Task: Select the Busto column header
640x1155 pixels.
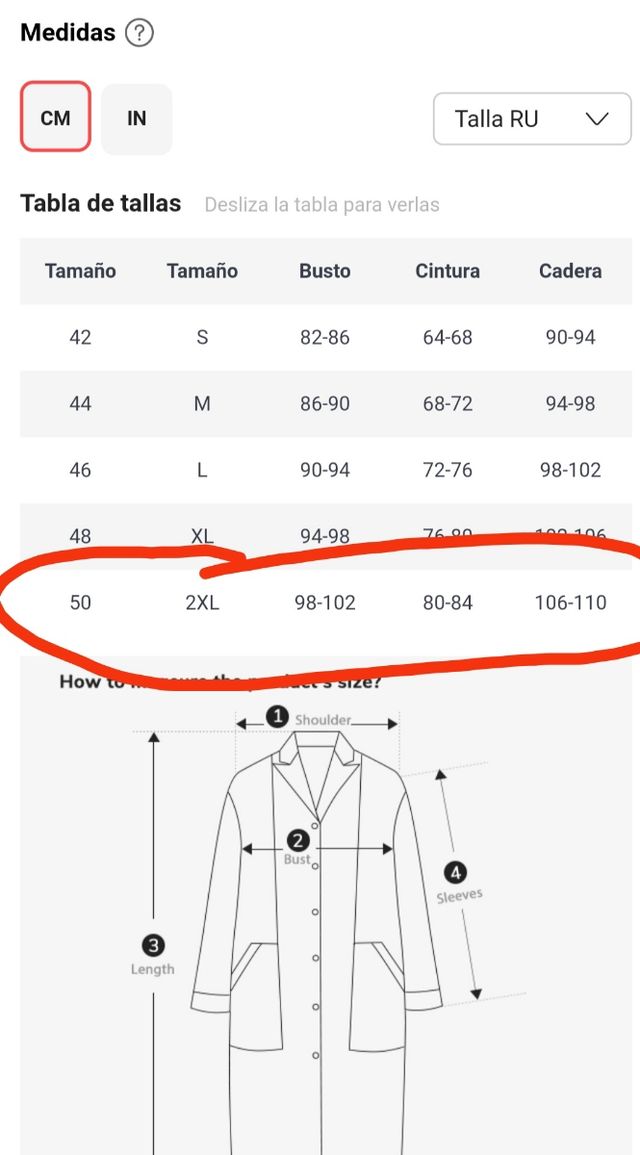Action: click(325, 271)
